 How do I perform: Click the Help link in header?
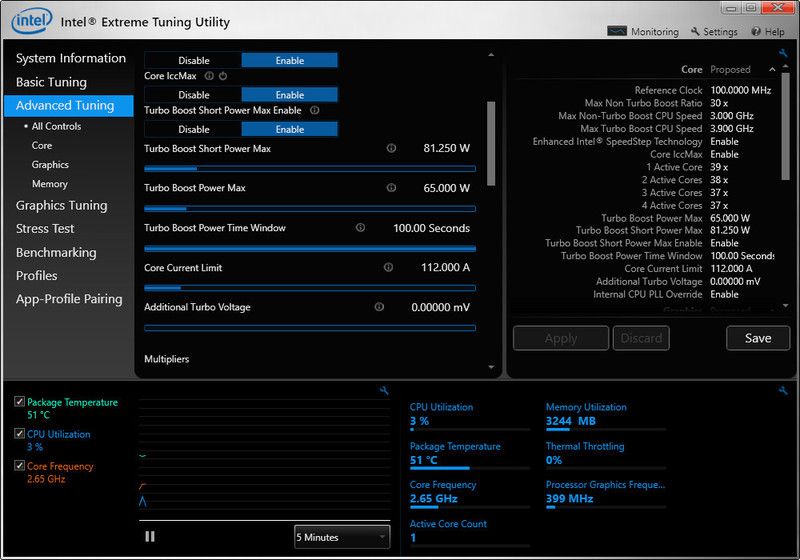coord(774,32)
